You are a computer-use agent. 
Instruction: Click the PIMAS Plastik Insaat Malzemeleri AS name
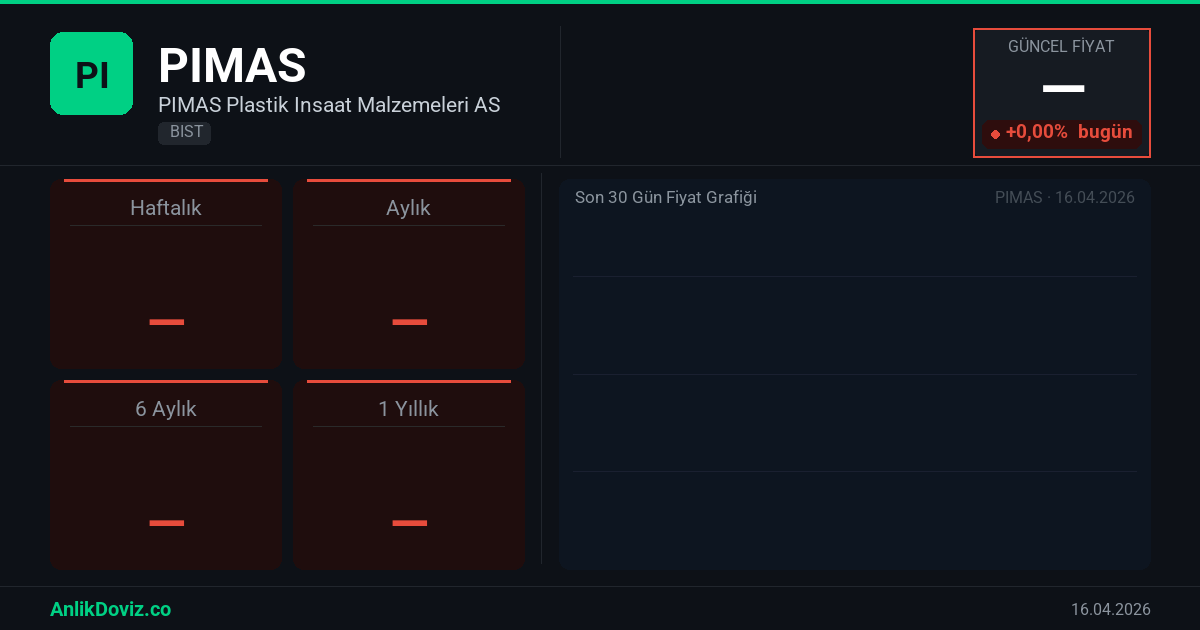click(329, 105)
